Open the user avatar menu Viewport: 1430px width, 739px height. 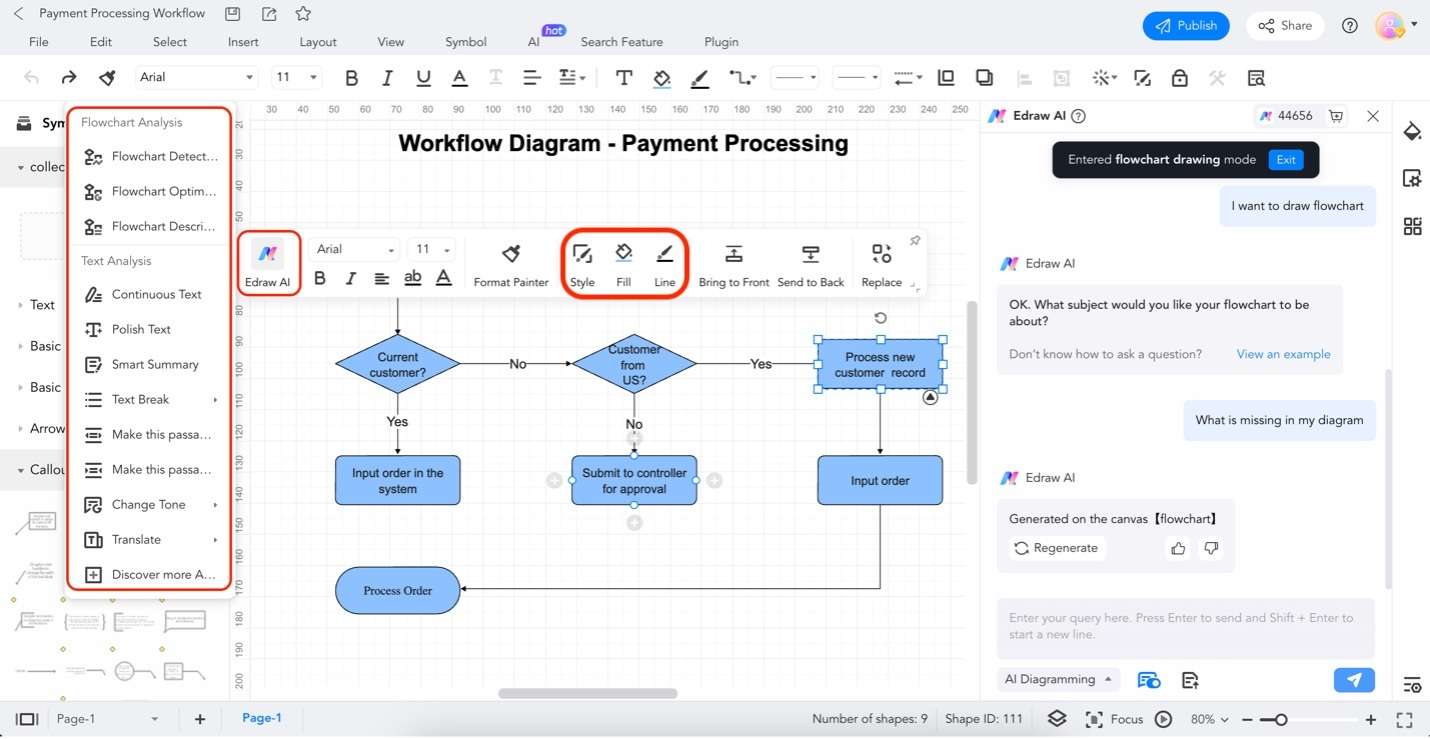pyautogui.click(x=1396, y=25)
